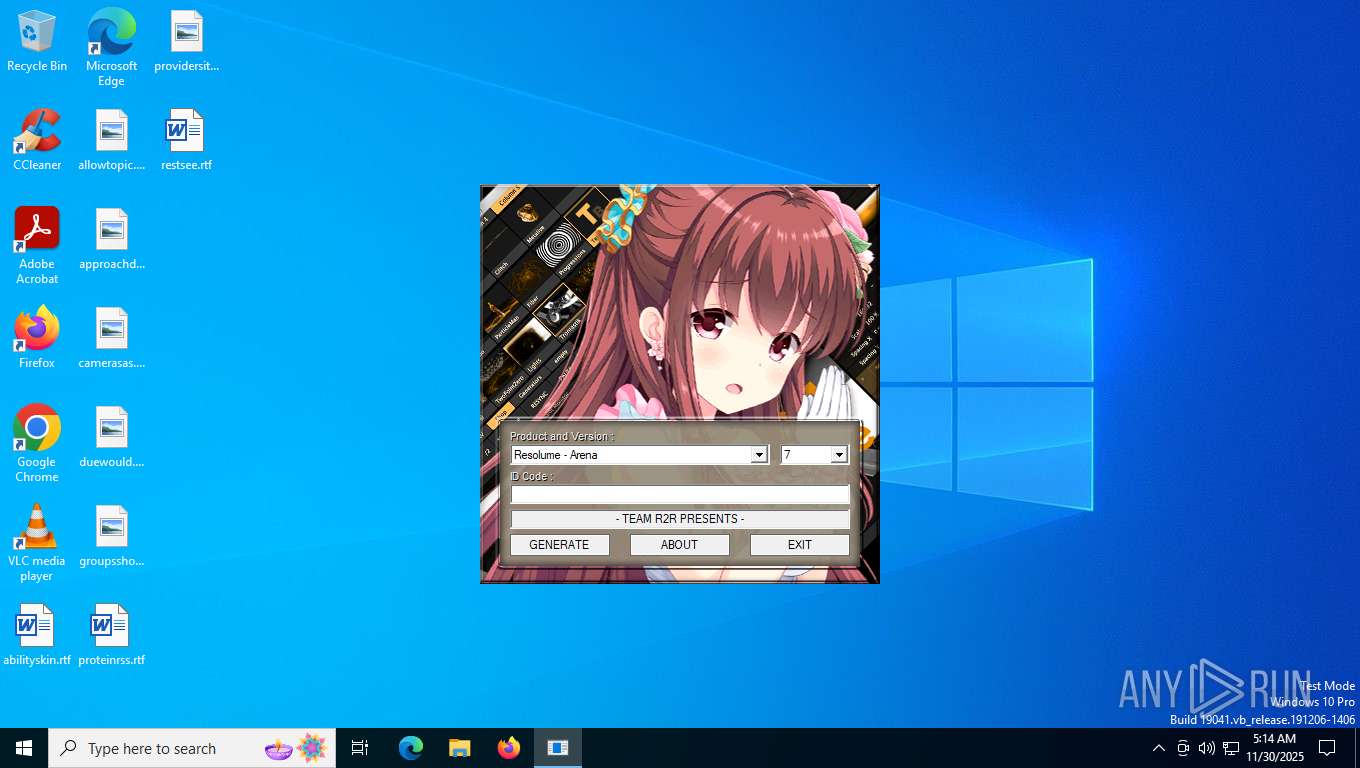Open Task View in taskbar

[x=360, y=748]
